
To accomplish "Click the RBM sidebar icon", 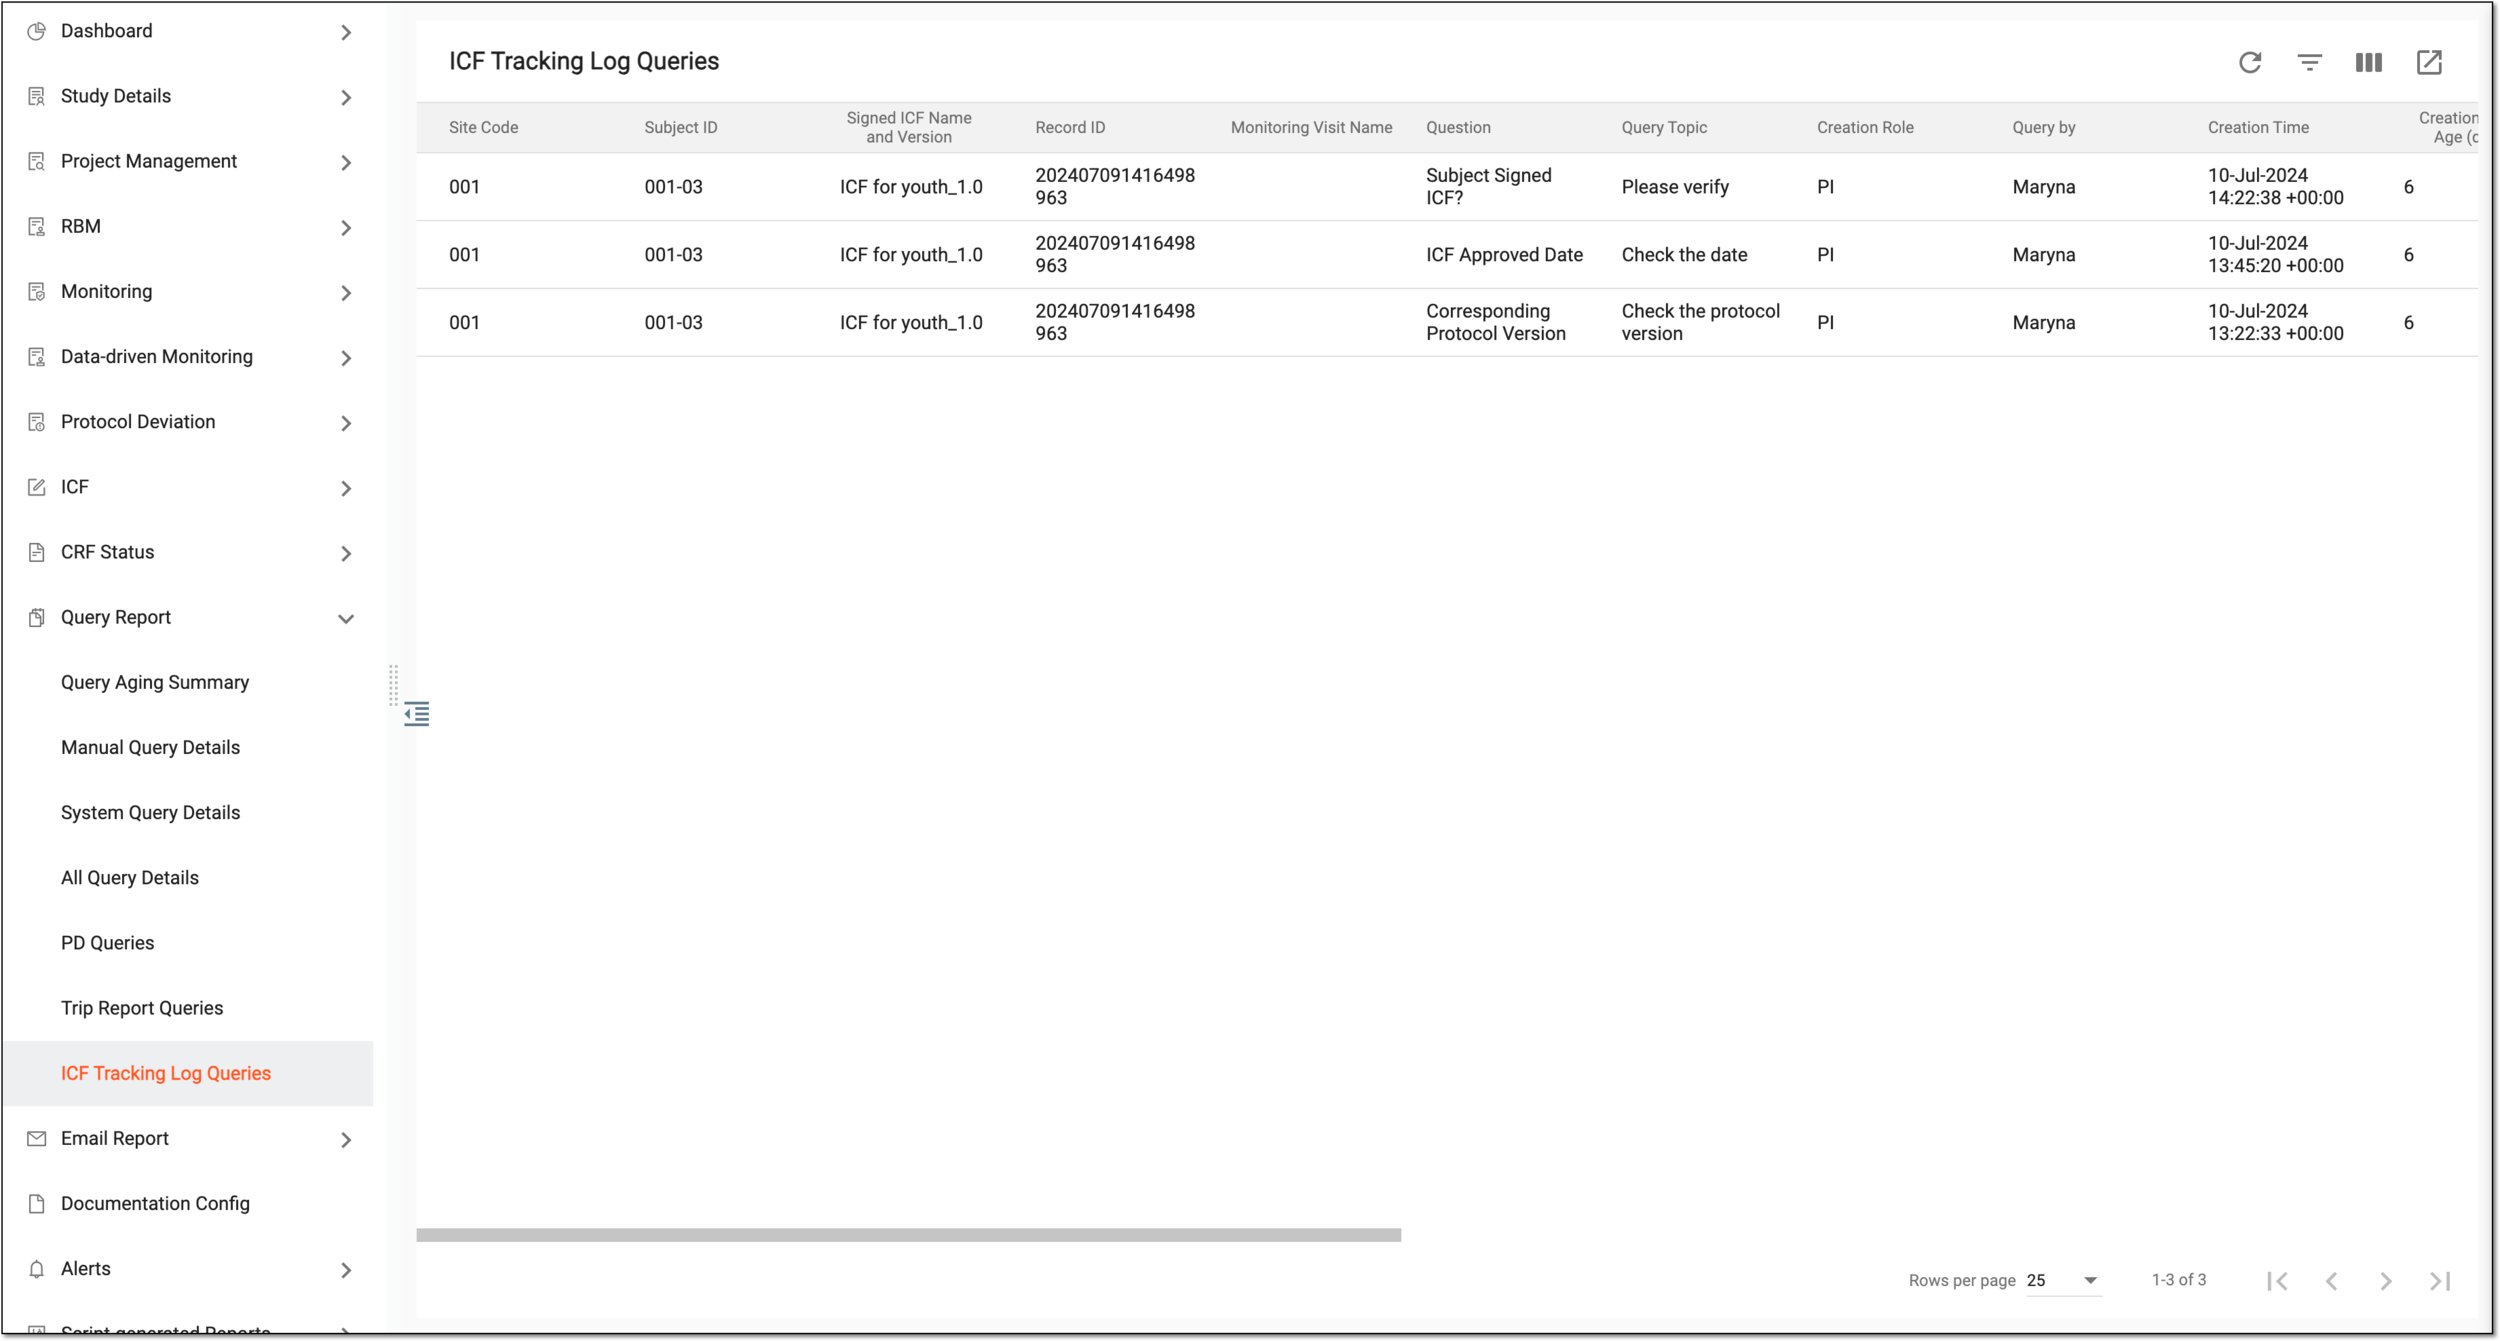I will pyautogui.click(x=37, y=226).
